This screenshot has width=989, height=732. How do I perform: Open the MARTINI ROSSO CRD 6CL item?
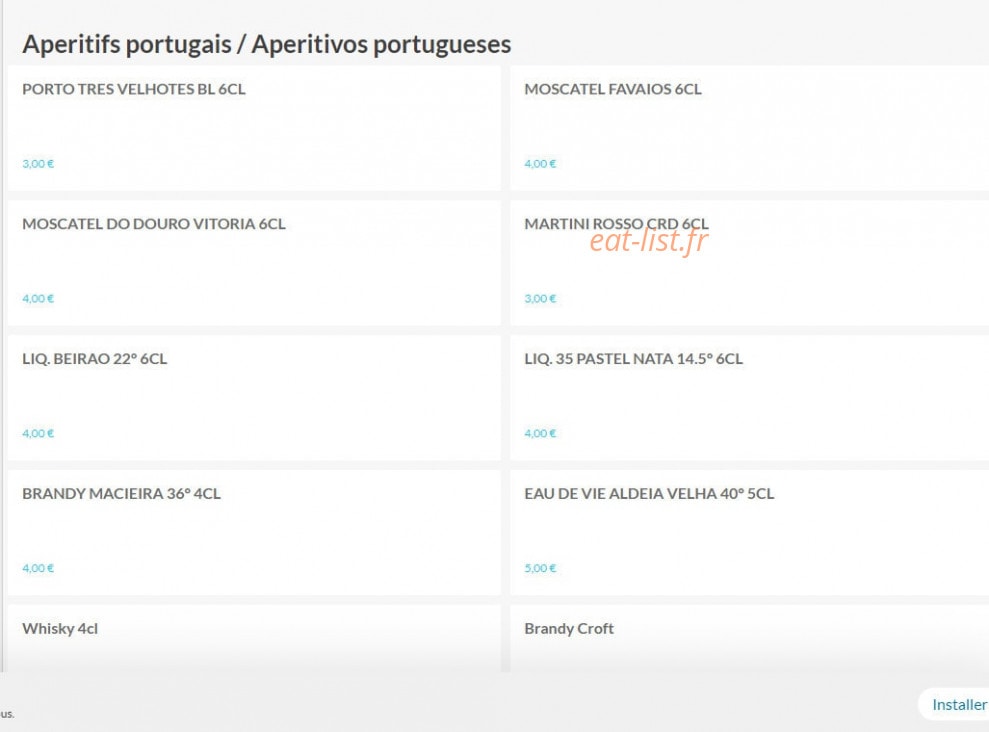[x=749, y=263]
